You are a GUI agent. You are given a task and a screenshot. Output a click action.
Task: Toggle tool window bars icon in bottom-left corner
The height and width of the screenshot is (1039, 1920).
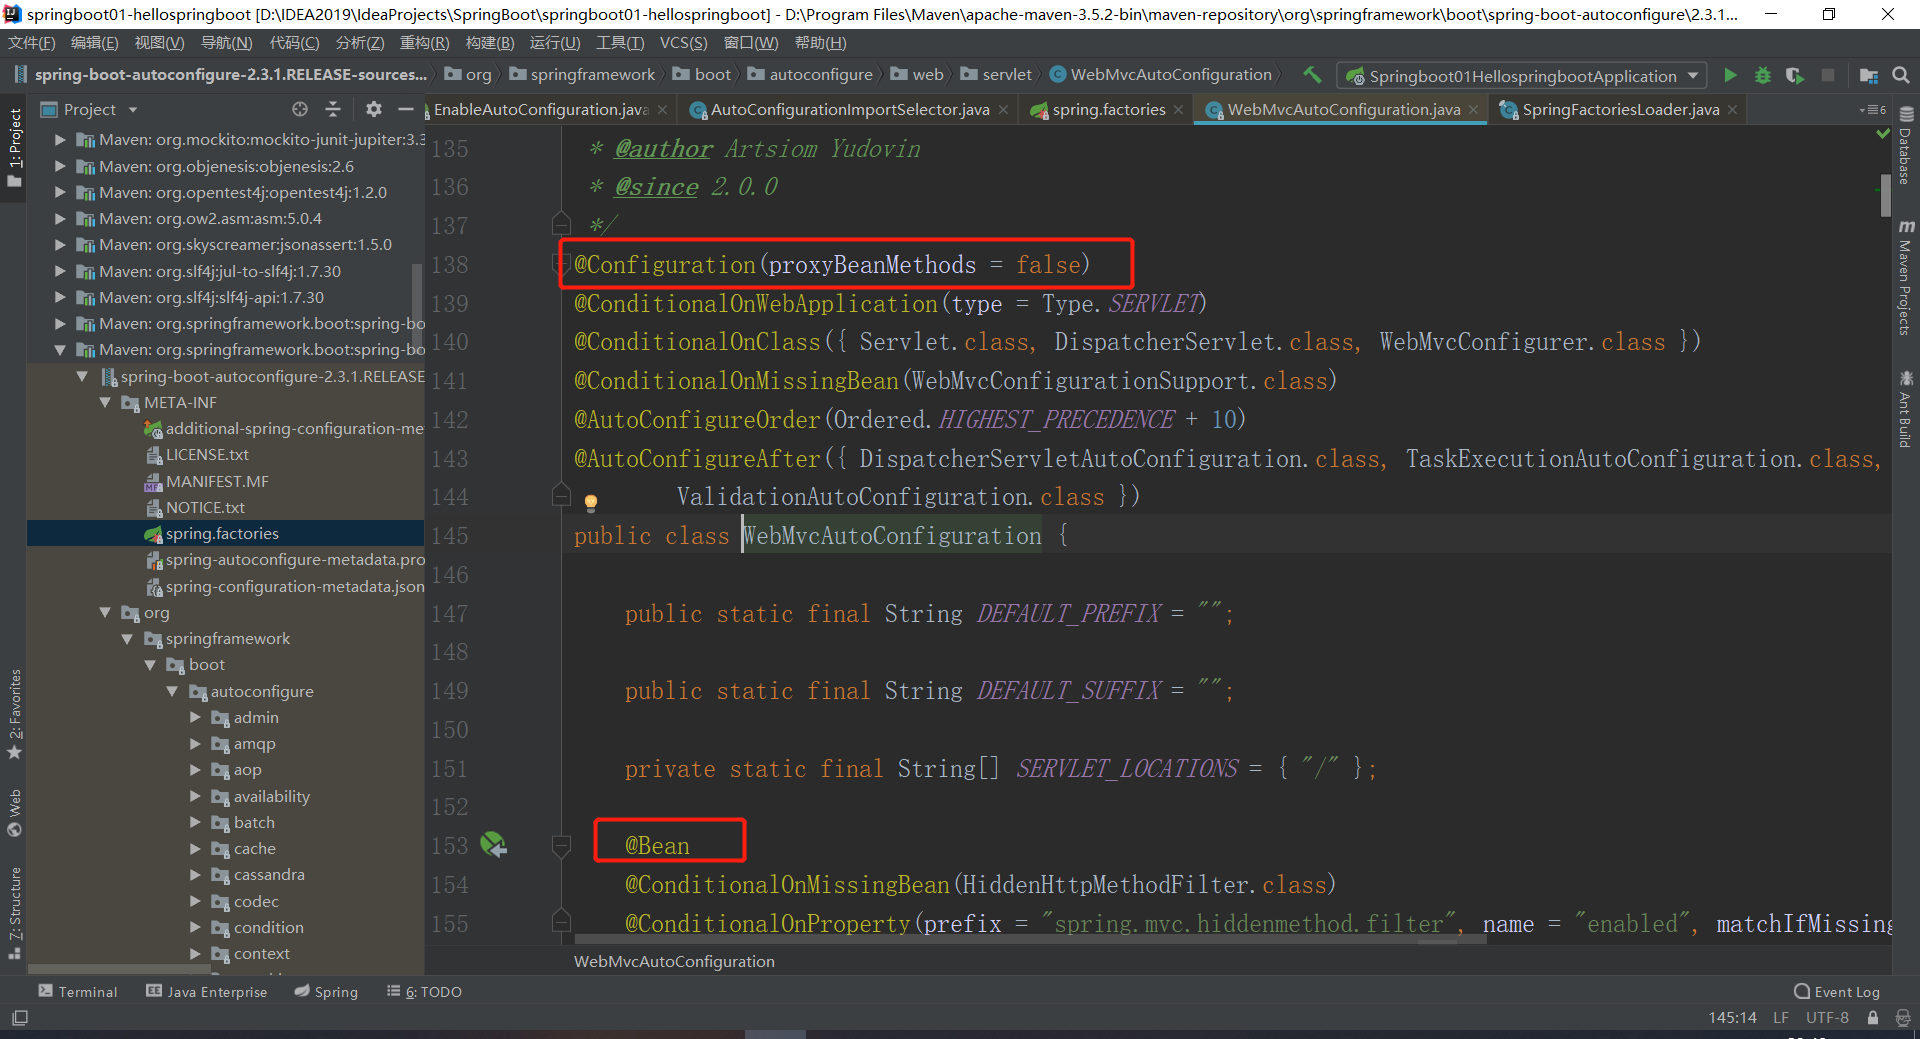point(19,1018)
